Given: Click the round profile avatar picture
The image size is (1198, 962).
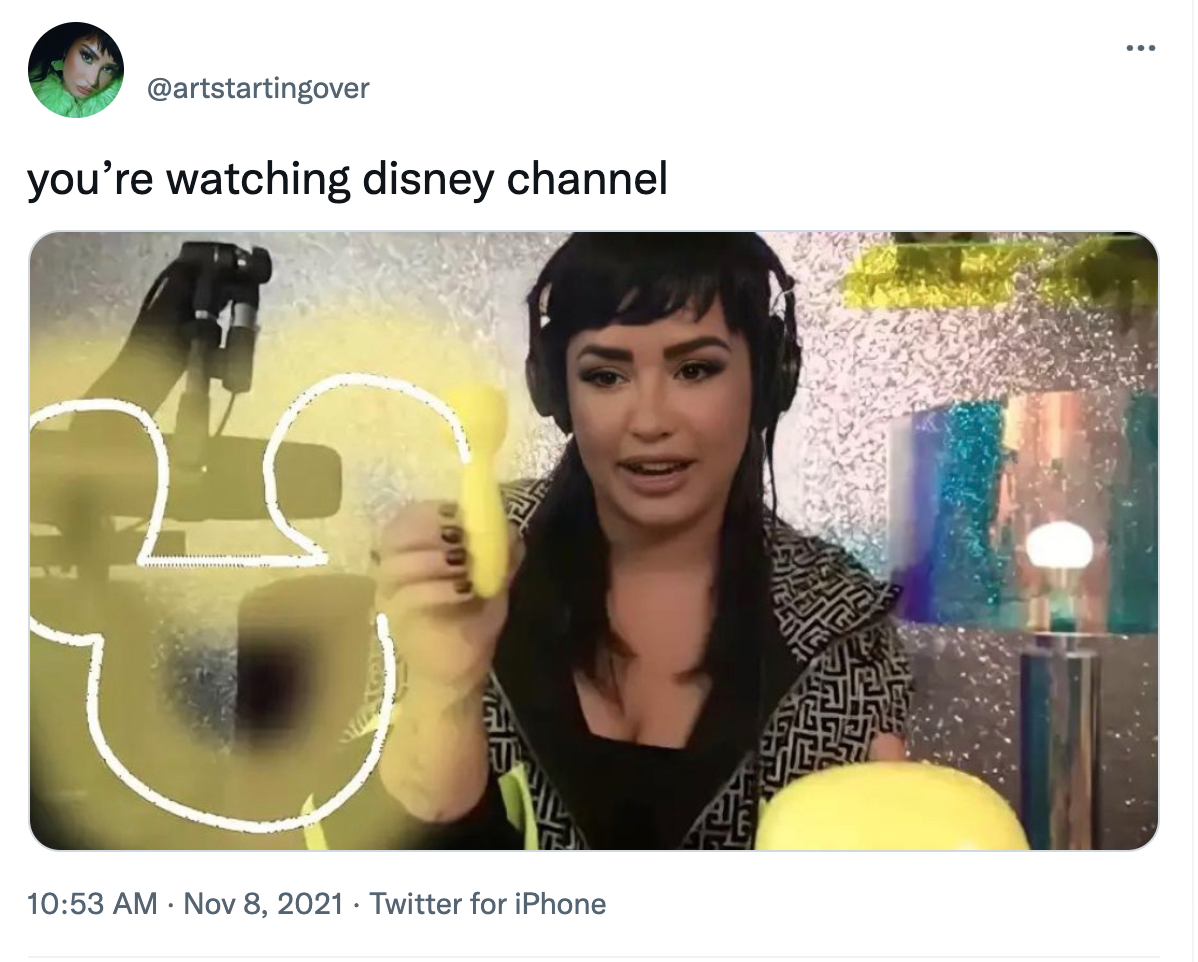Looking at the screenshot, I should 76,70.
